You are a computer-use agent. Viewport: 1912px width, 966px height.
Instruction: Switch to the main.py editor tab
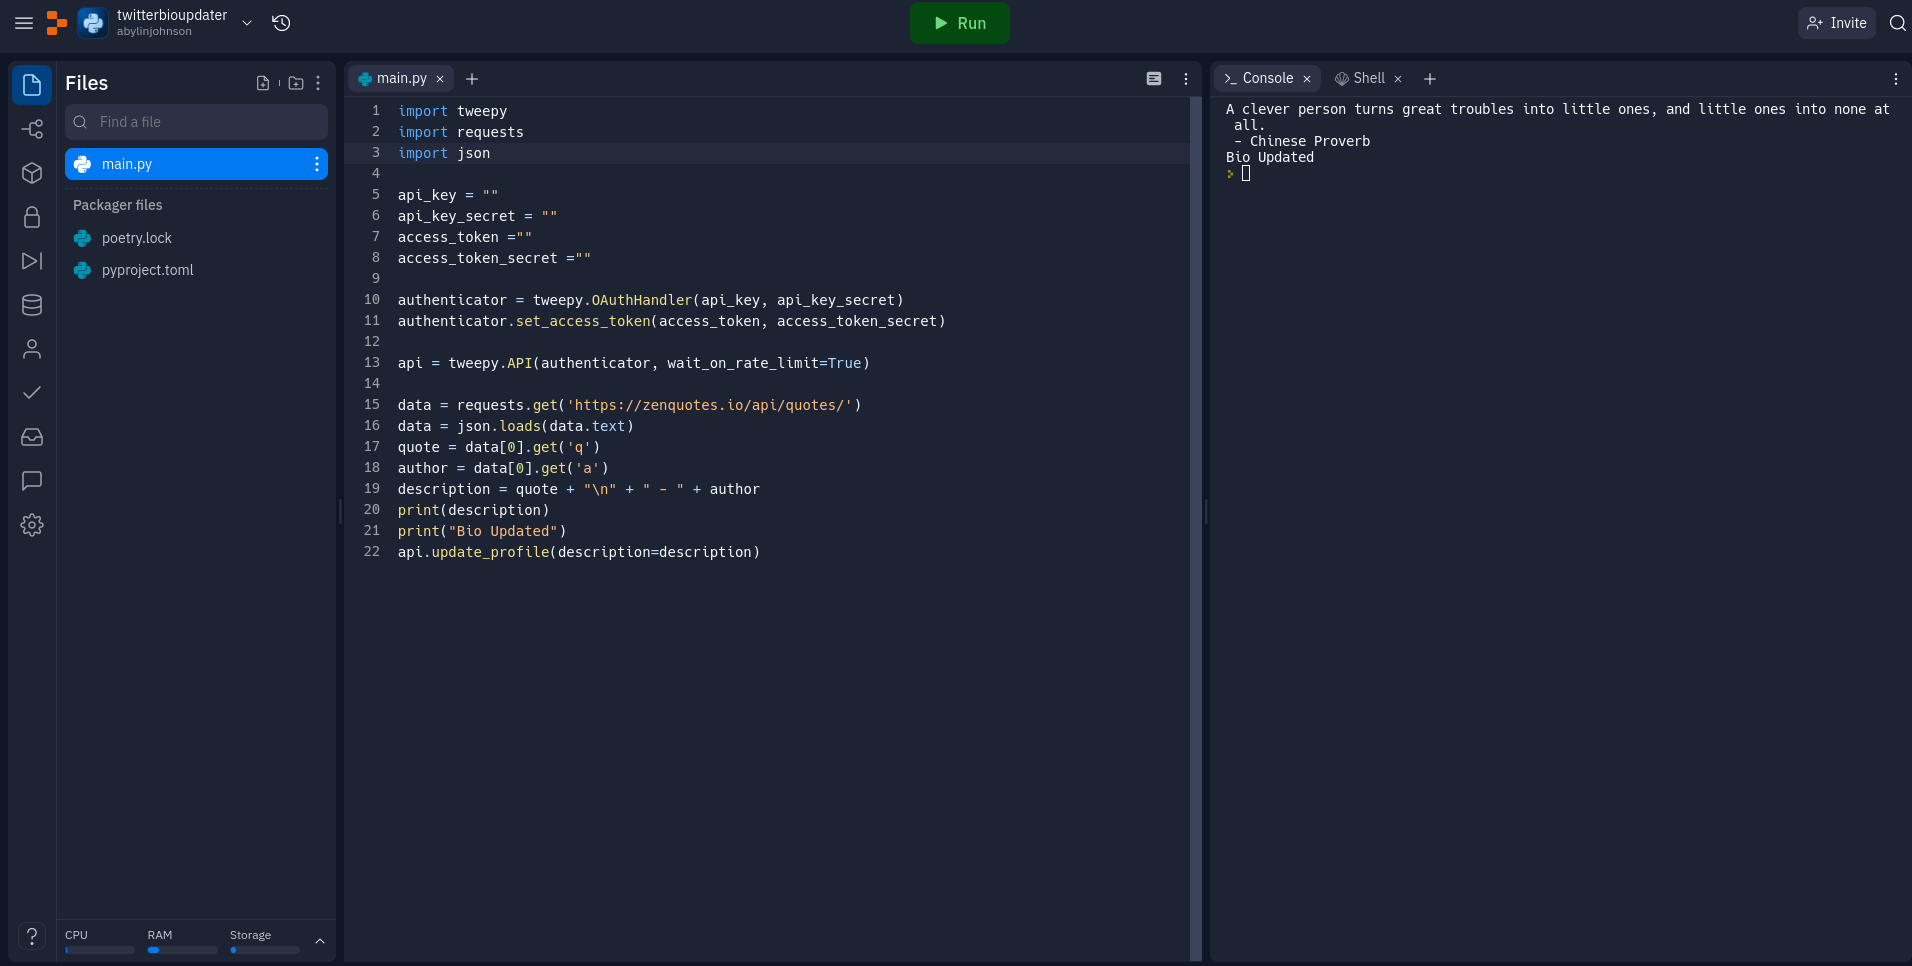click(x=401, y=78)
